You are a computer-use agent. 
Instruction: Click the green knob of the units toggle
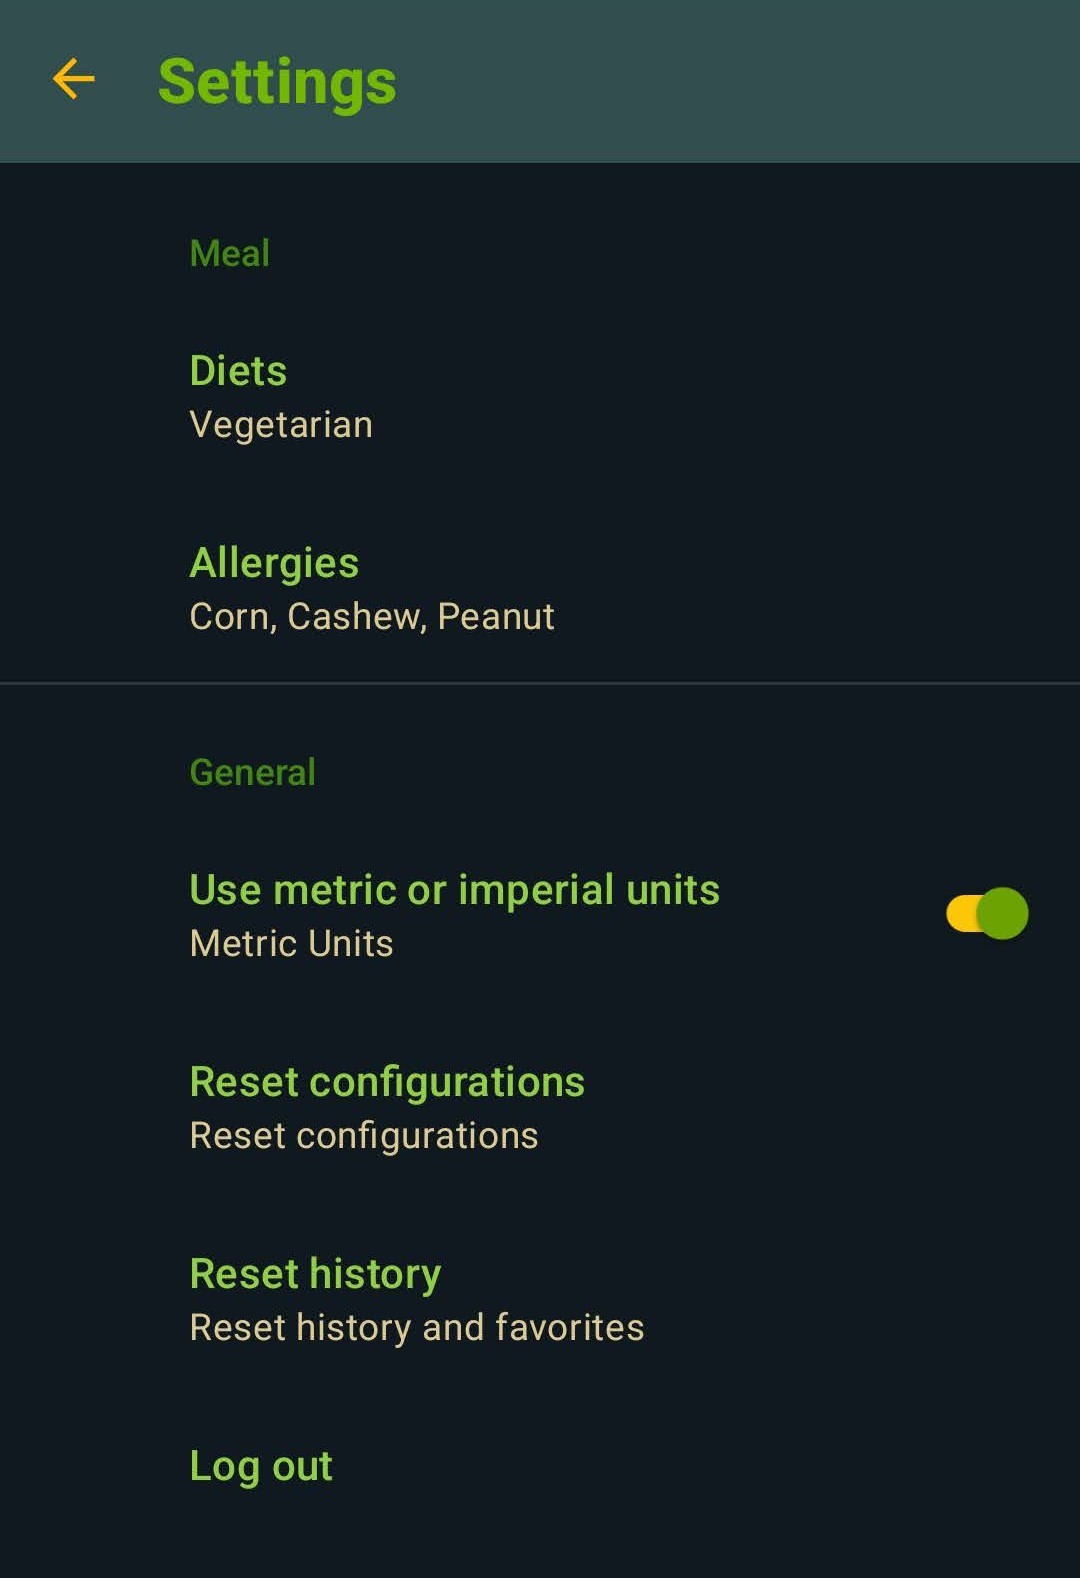(1002, 913)
